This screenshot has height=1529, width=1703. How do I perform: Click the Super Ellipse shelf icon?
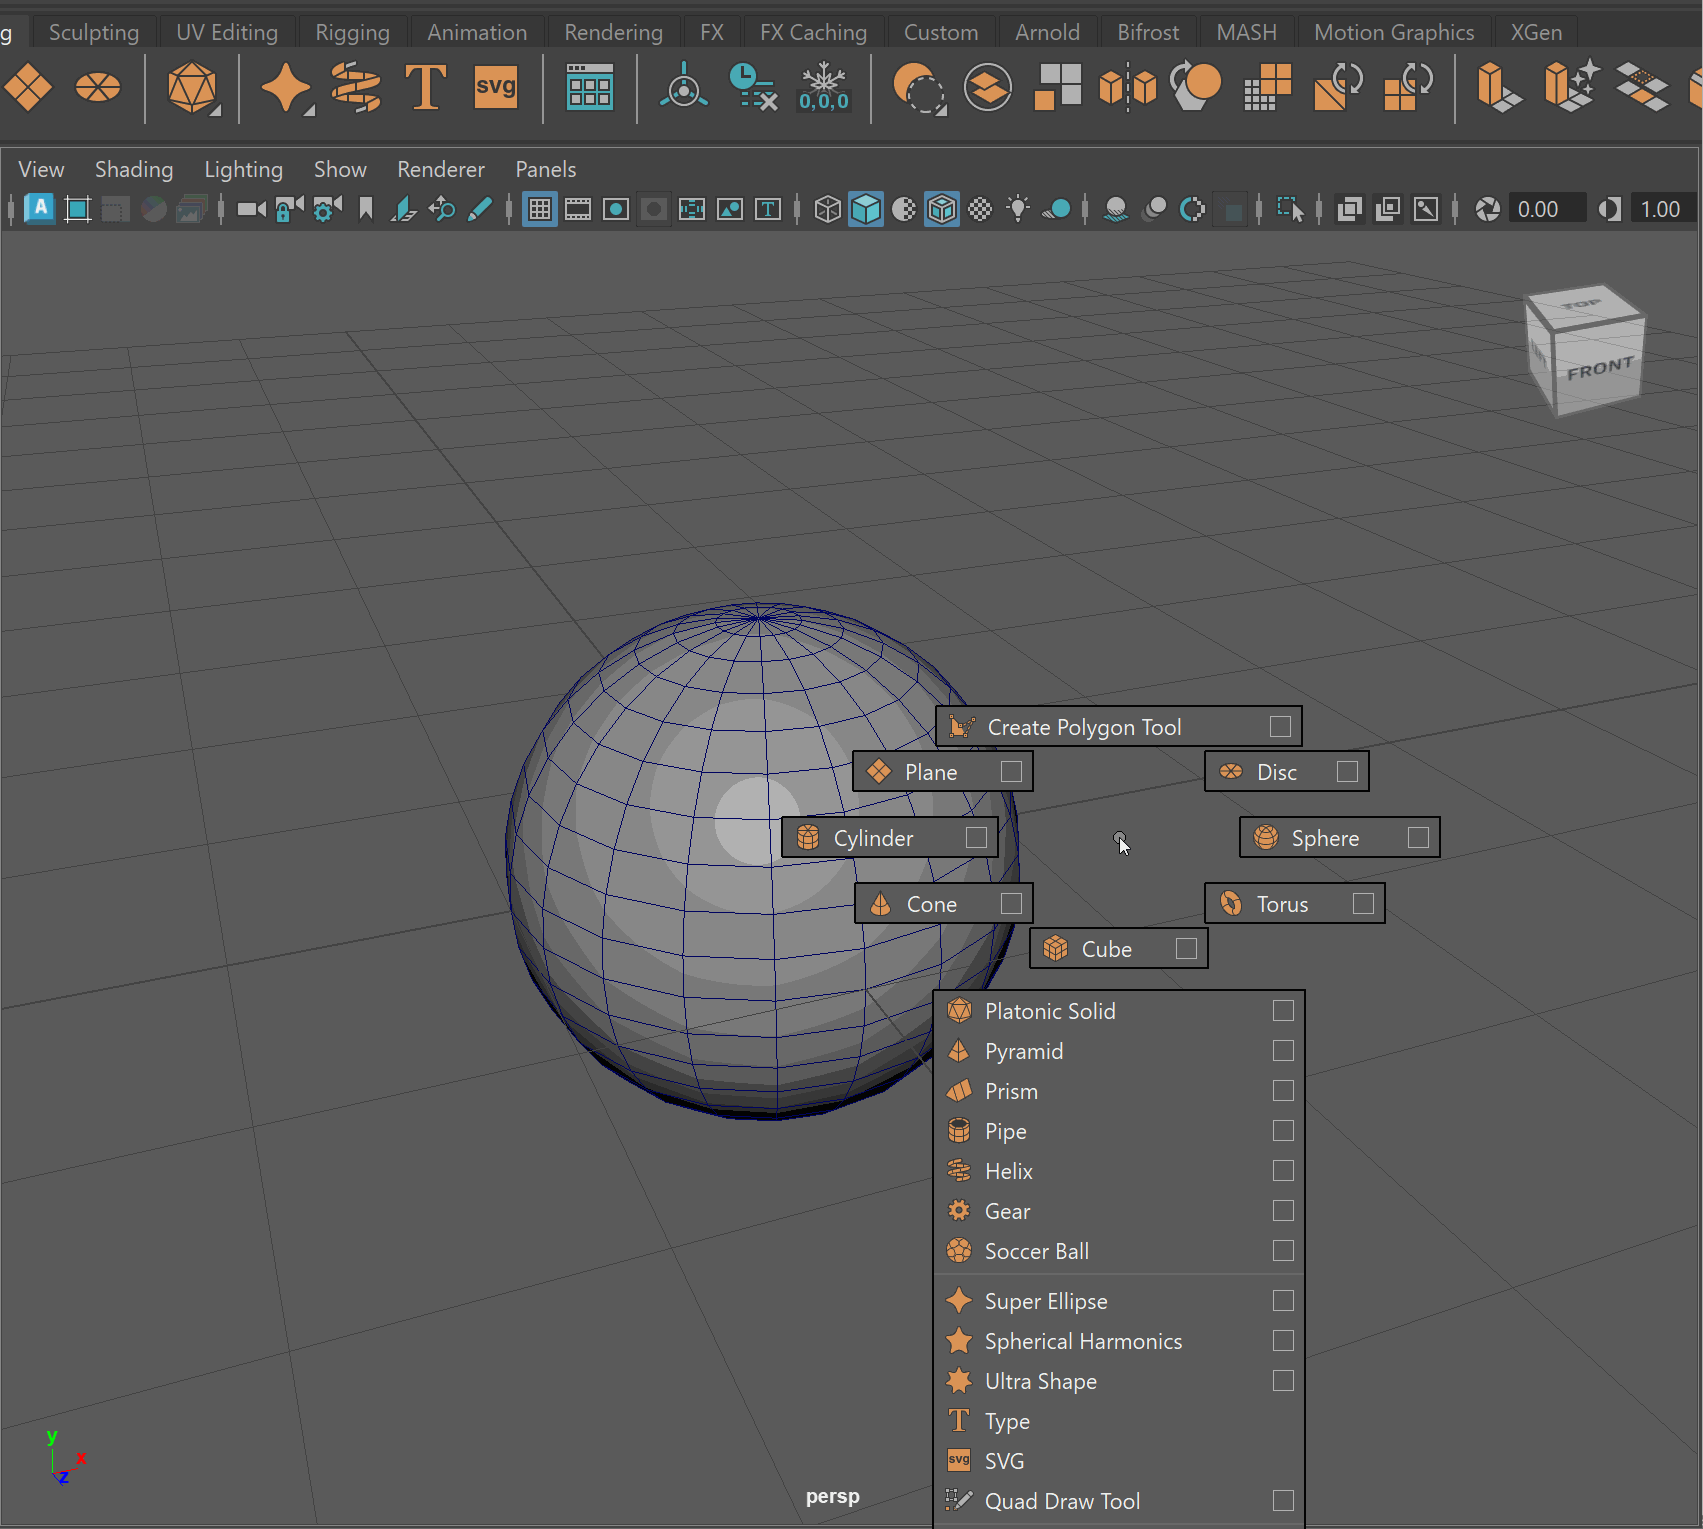[x=285, y=88]
